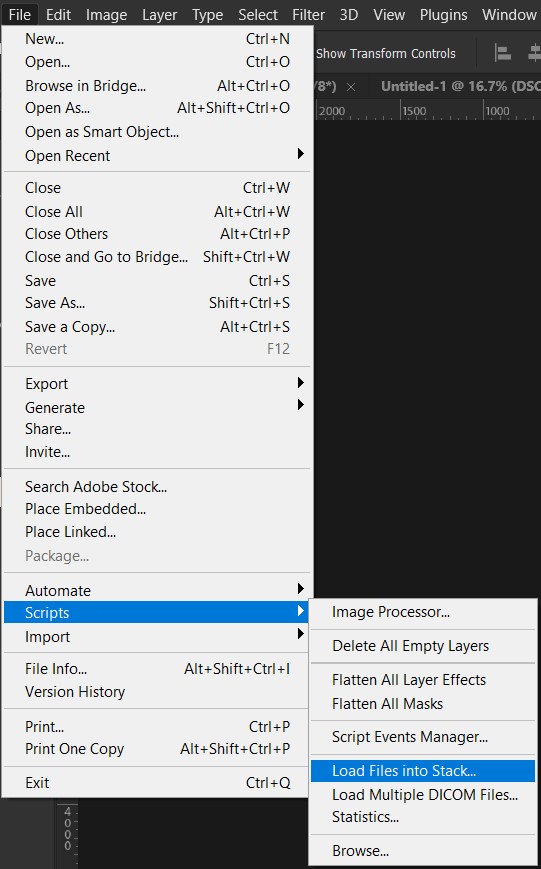Click the align left edges icon
Image resolution: width=541 pixels, height=869 pixels.
pyautogui.click(x=502, y=54)
